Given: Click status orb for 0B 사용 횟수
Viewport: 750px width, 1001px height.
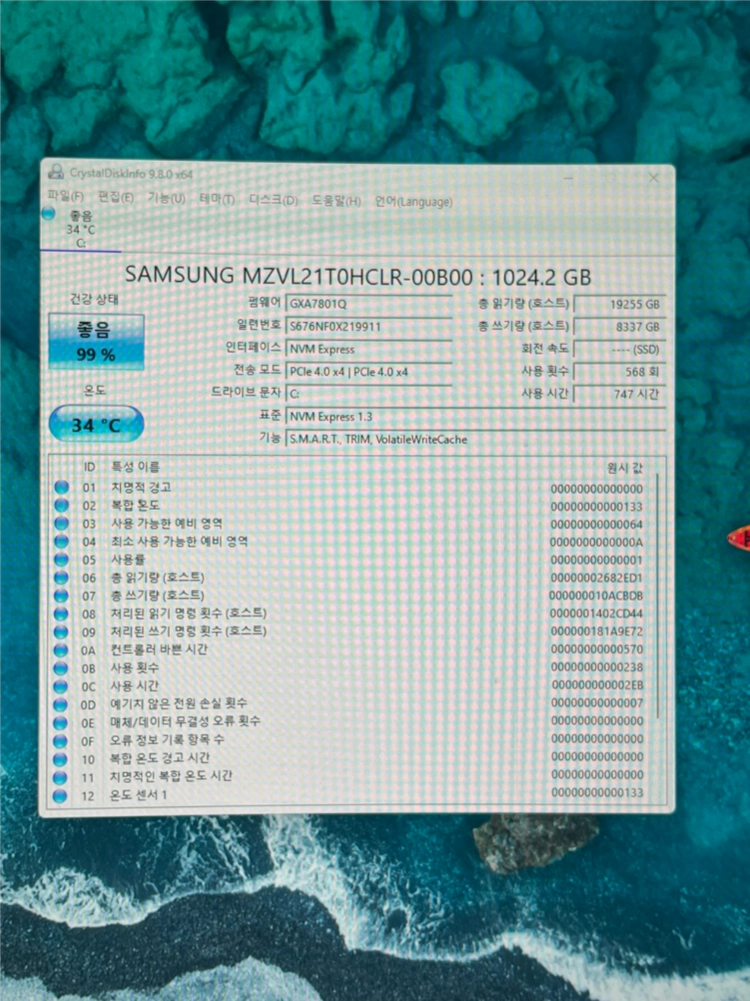Looking at the screenshot, I should click(61, 668).
